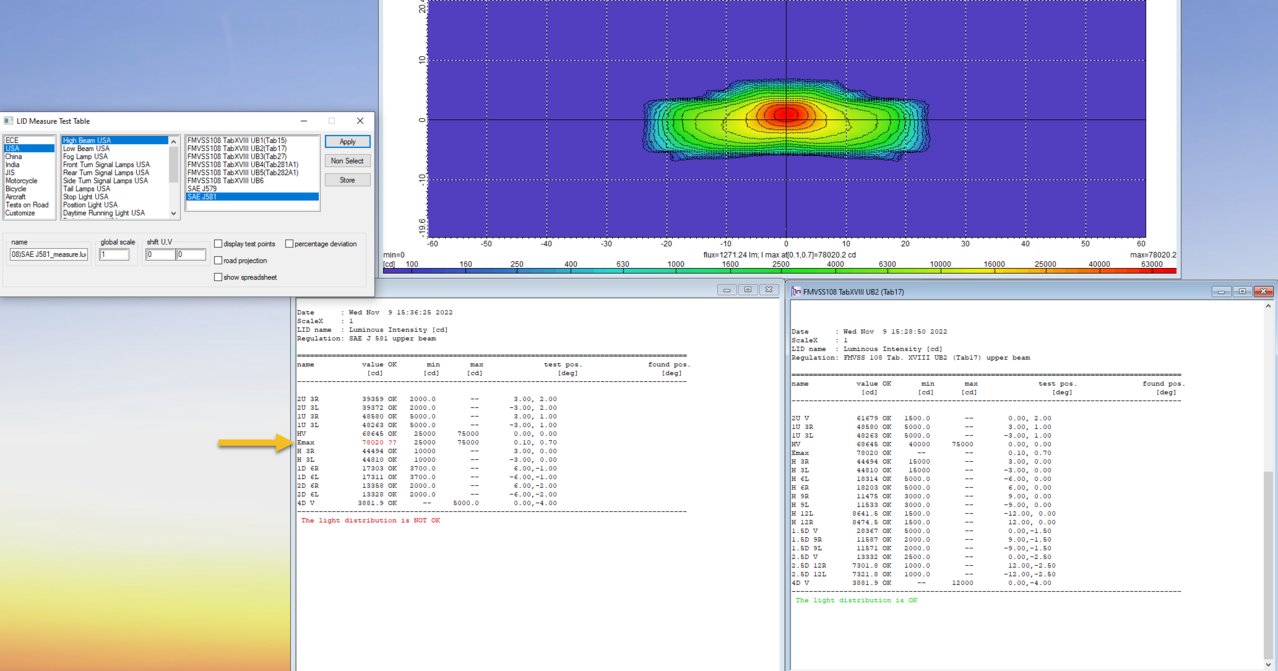Select Bicycle in the region list
The image size is (1278, 671).
pos(28,189)
